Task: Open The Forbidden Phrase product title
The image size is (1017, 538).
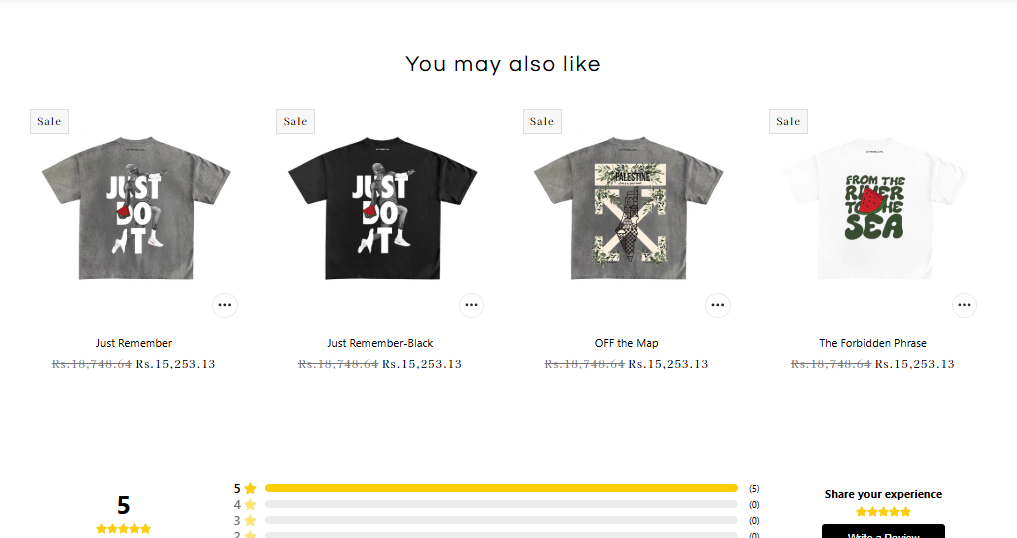Action: [x=873, y=343]
